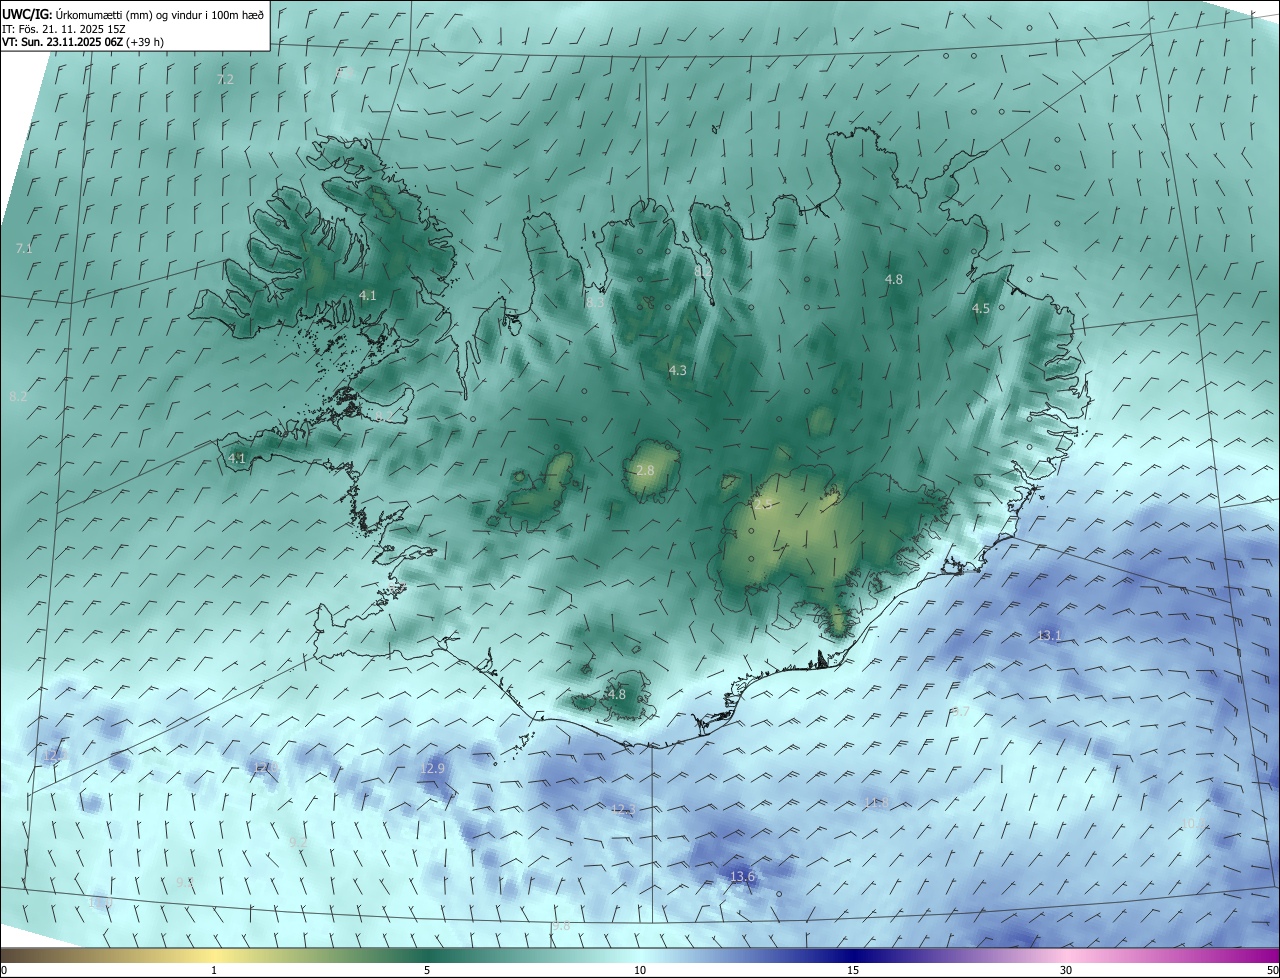Viewport: 1280px width, 978px height.
Task: Click the colorbar tick label 30
Action: click(1066, 970)
